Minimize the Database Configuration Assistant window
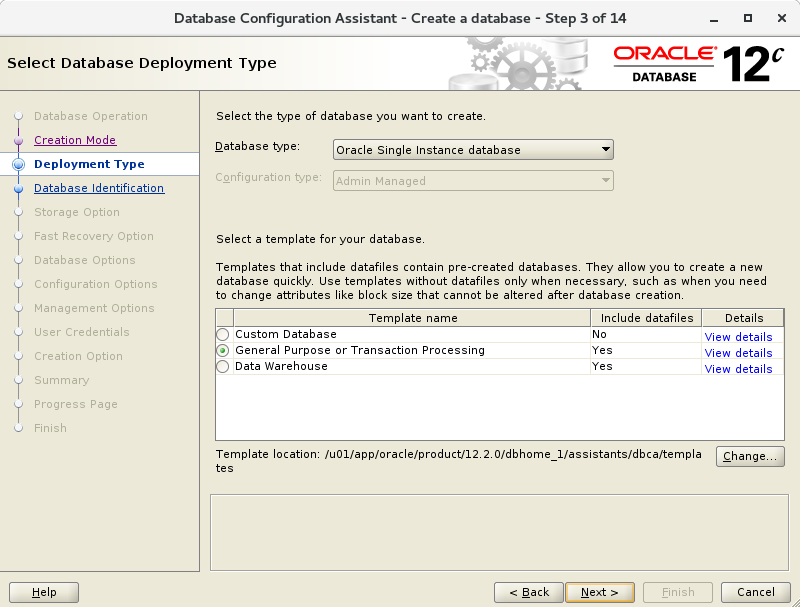Image resolution: width=800 pixels, height=607 pixels. (714, 19)
